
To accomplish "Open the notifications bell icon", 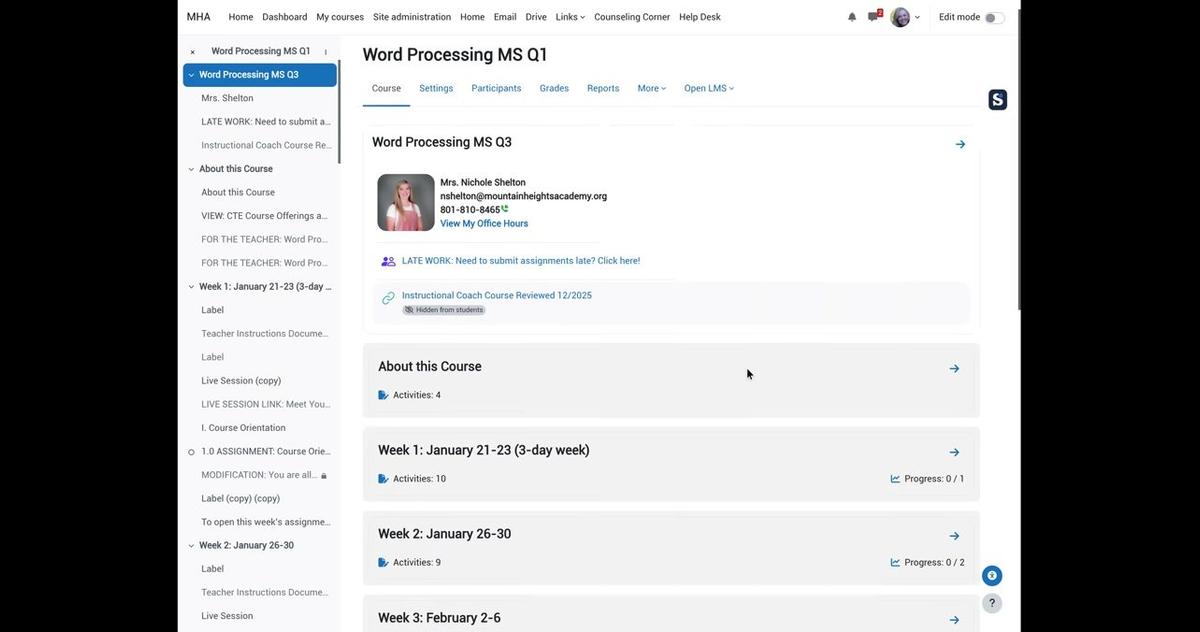I will tap(852, 17).
